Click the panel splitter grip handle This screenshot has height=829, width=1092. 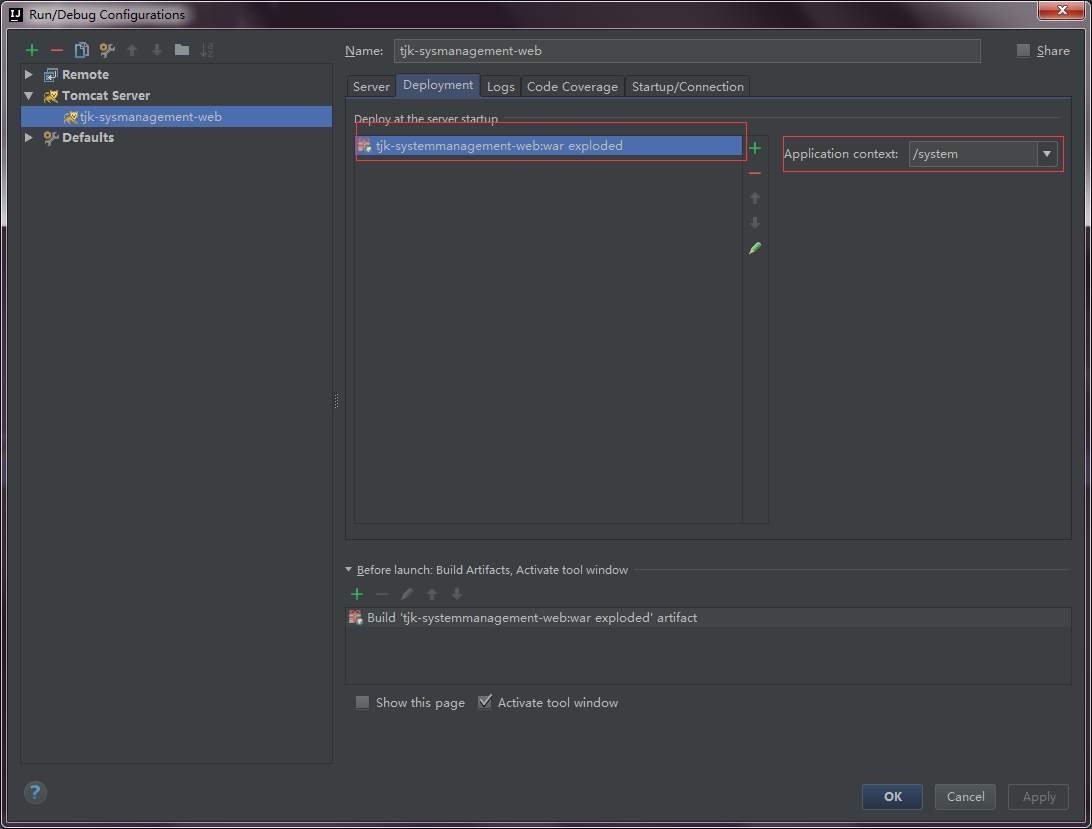[337, 401]
